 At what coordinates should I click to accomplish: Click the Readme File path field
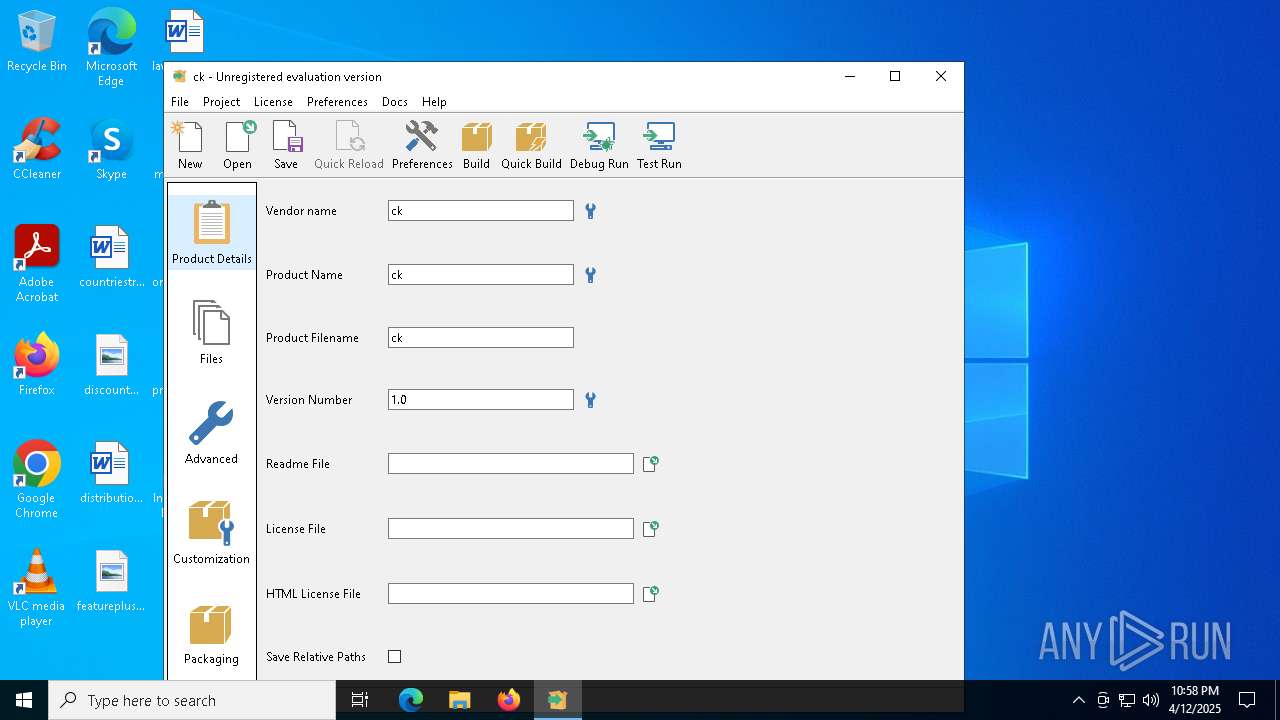pos(511,464)
